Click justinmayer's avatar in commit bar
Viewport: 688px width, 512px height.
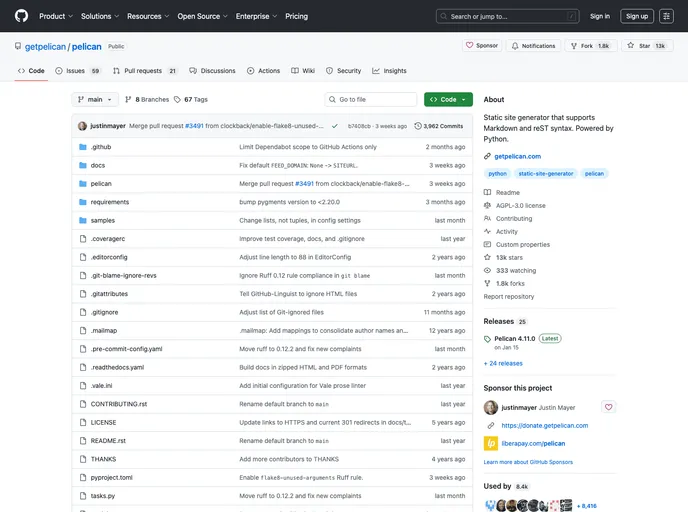click(x=82, y=126)
